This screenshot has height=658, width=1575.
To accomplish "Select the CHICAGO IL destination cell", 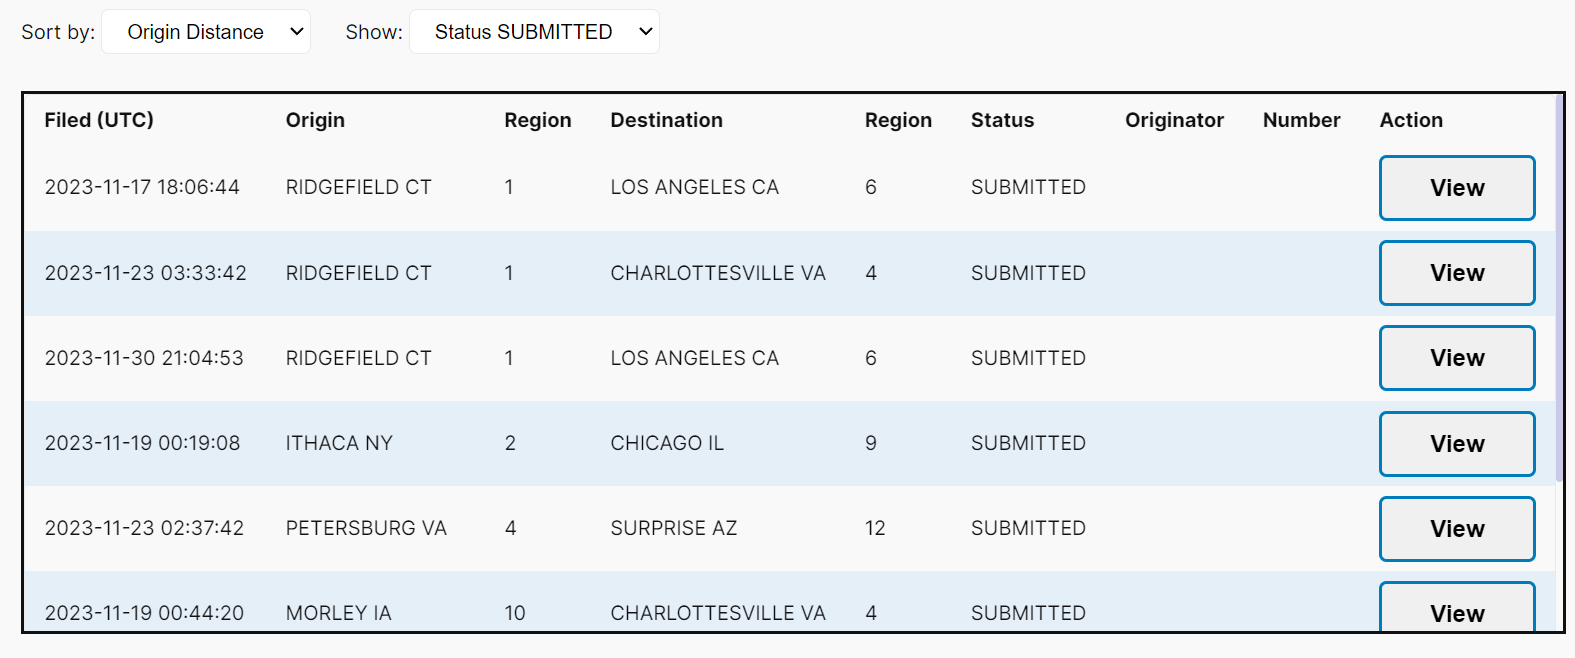I will pyautogui.click(x=667, y=443).
